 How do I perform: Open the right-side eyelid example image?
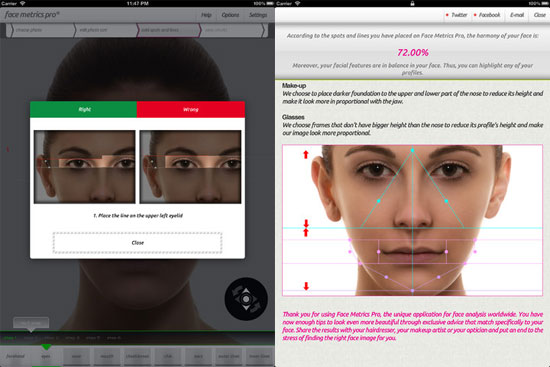coord(85,167)
